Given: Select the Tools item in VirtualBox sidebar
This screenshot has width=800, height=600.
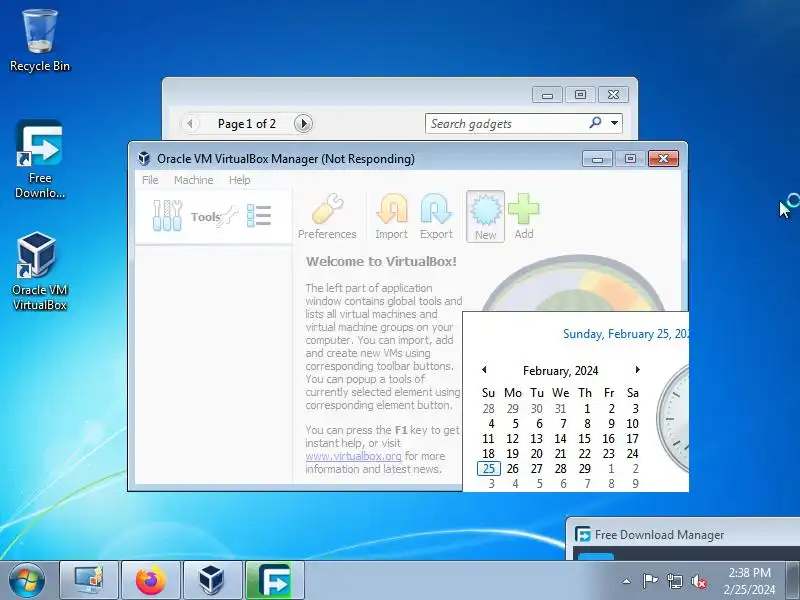Looking at the screenshot, I should tap(213, 216).
